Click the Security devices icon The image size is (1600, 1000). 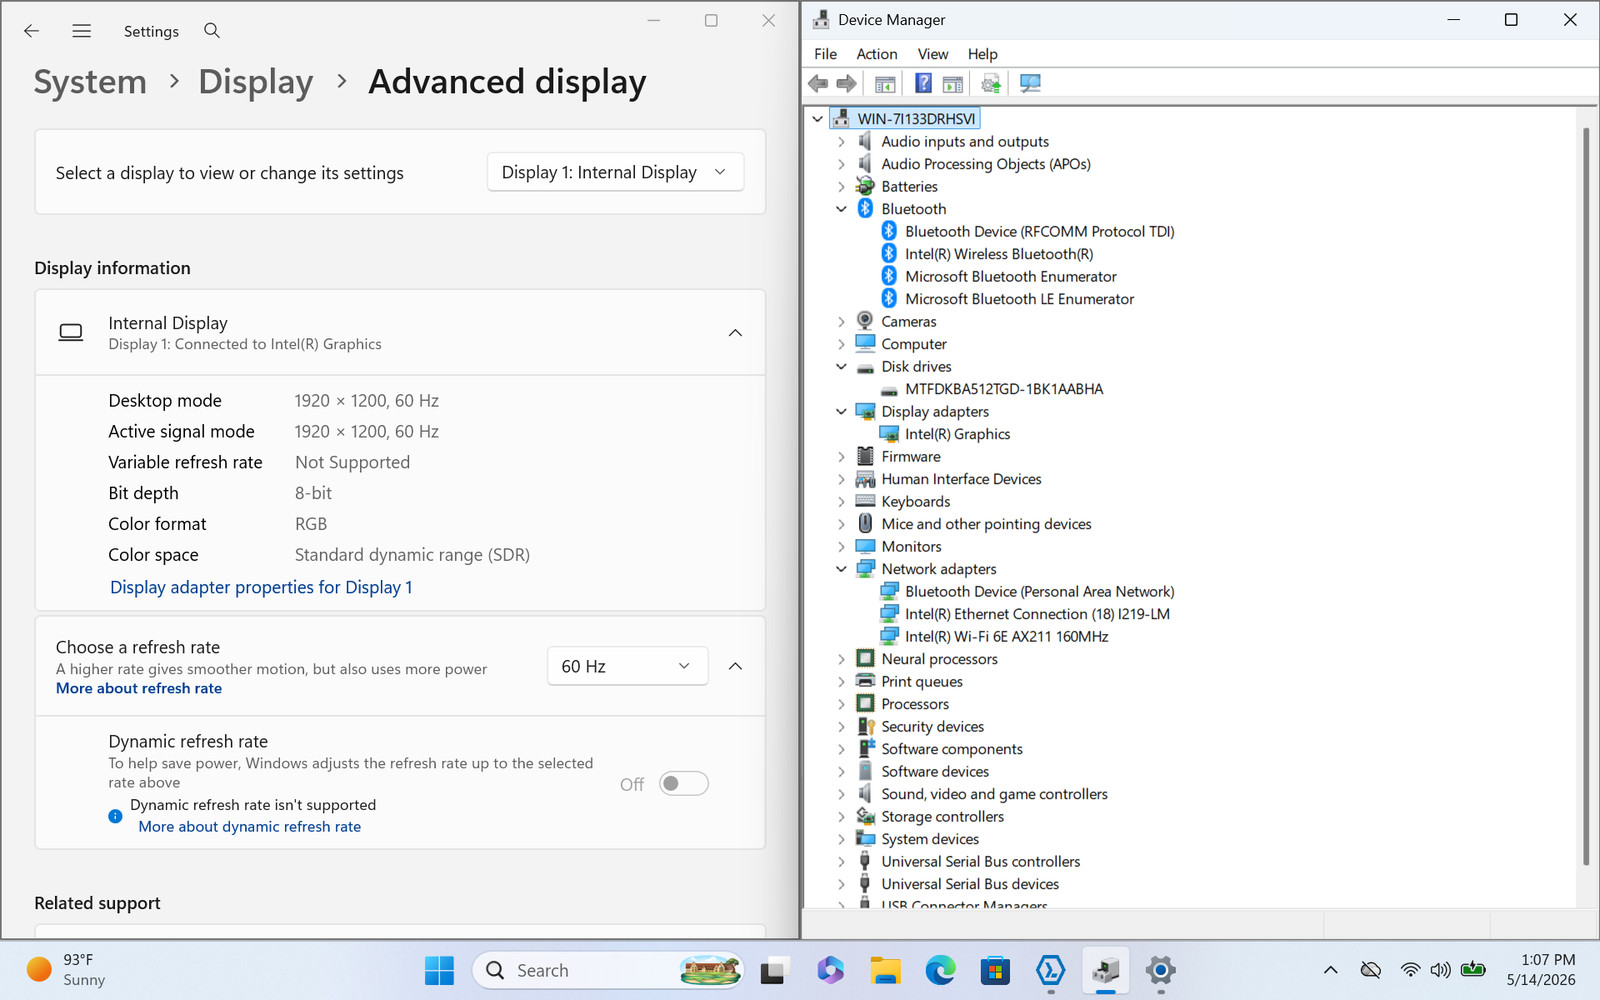tap(865, 726)
